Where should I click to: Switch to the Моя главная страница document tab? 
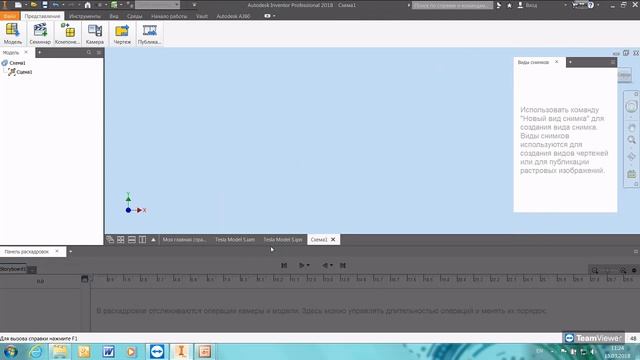(x=184, y=240)
